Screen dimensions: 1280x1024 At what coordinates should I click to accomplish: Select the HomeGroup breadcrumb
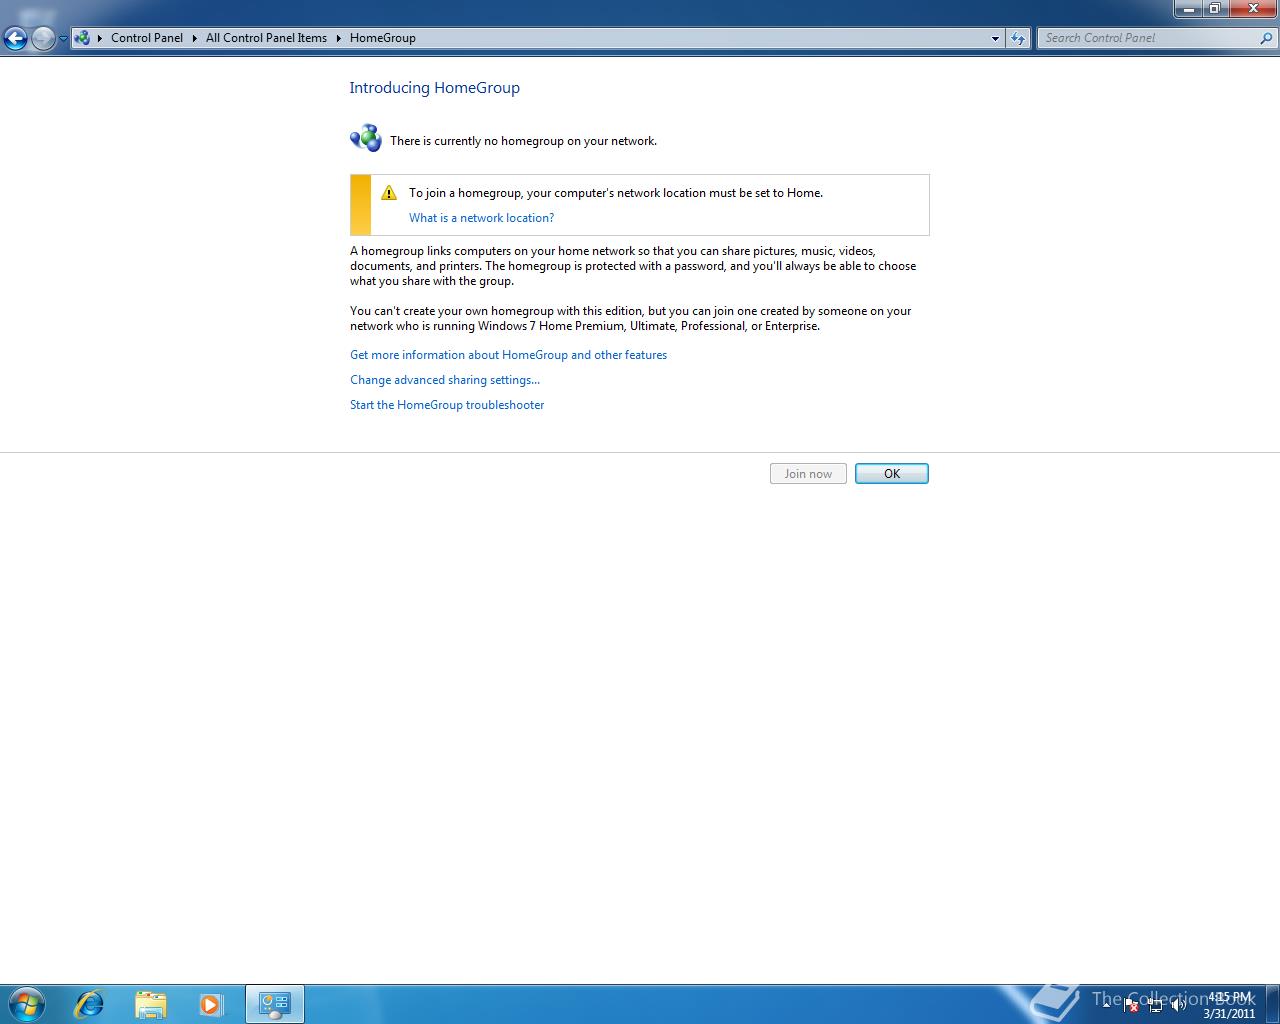click(383, 38)
